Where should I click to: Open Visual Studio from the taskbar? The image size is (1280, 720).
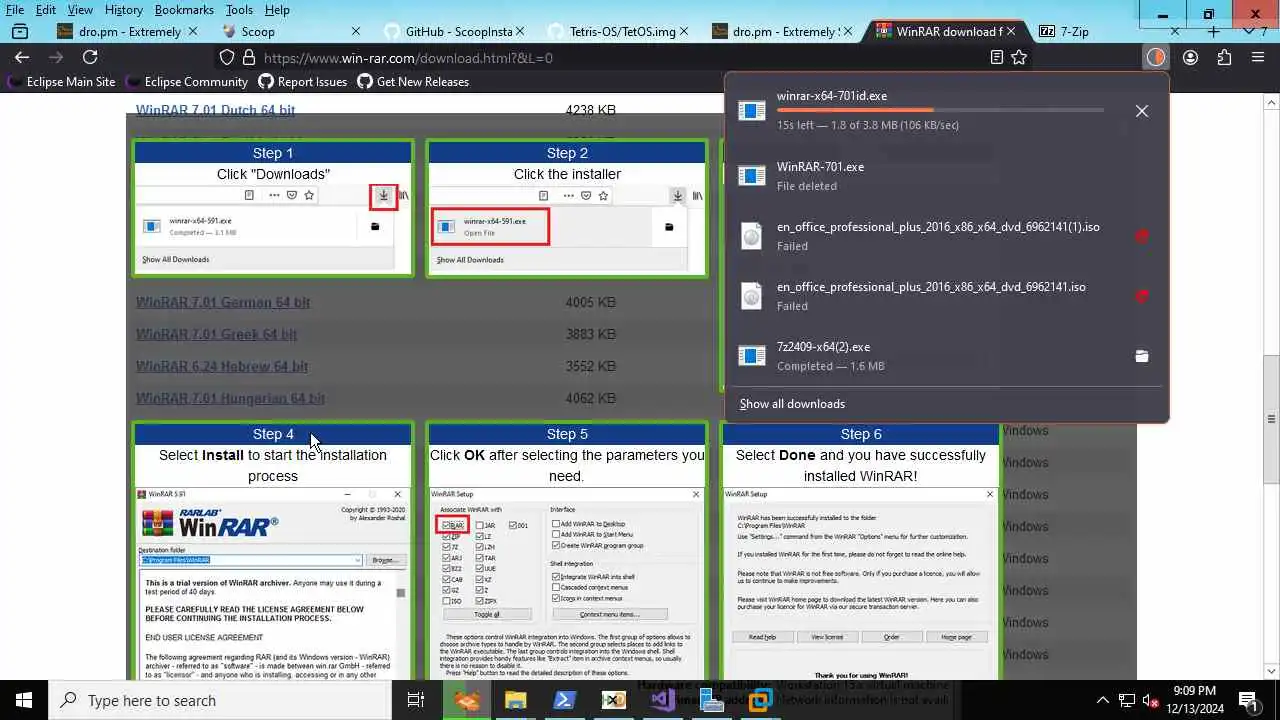[x=662, y=700]
